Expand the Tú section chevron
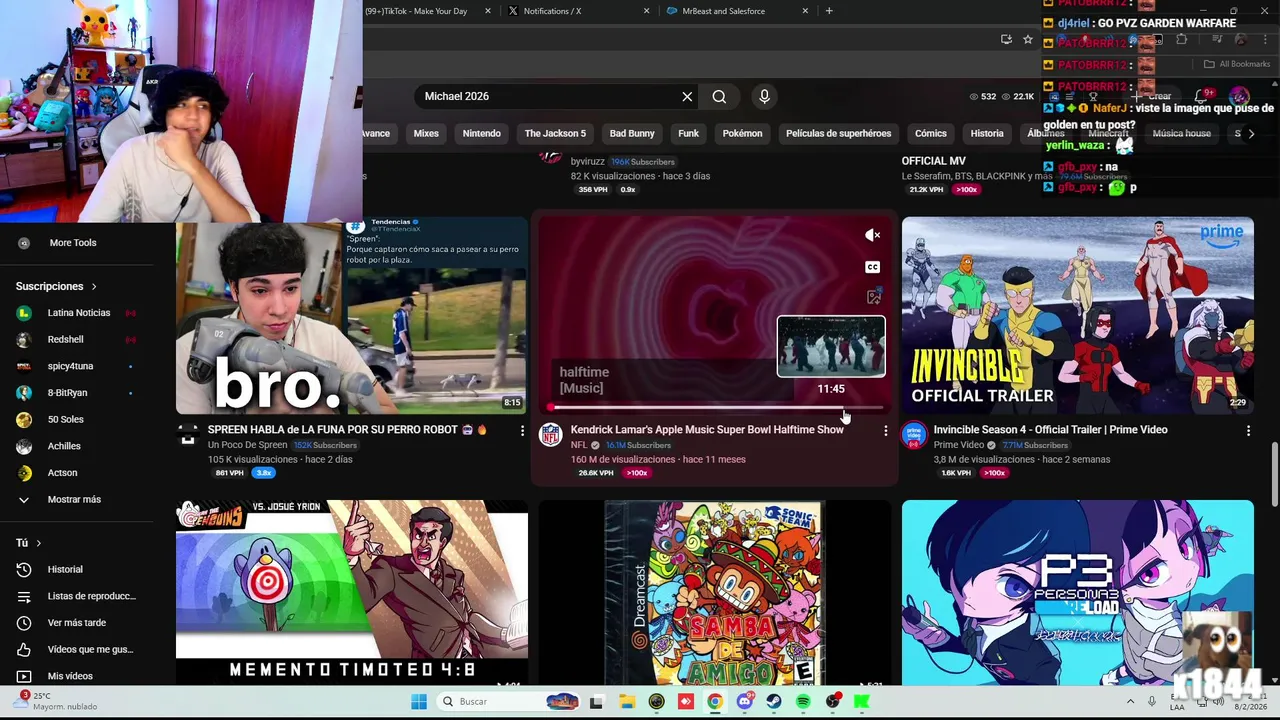This screenshot has height=720, width=1280. [38, 543]
